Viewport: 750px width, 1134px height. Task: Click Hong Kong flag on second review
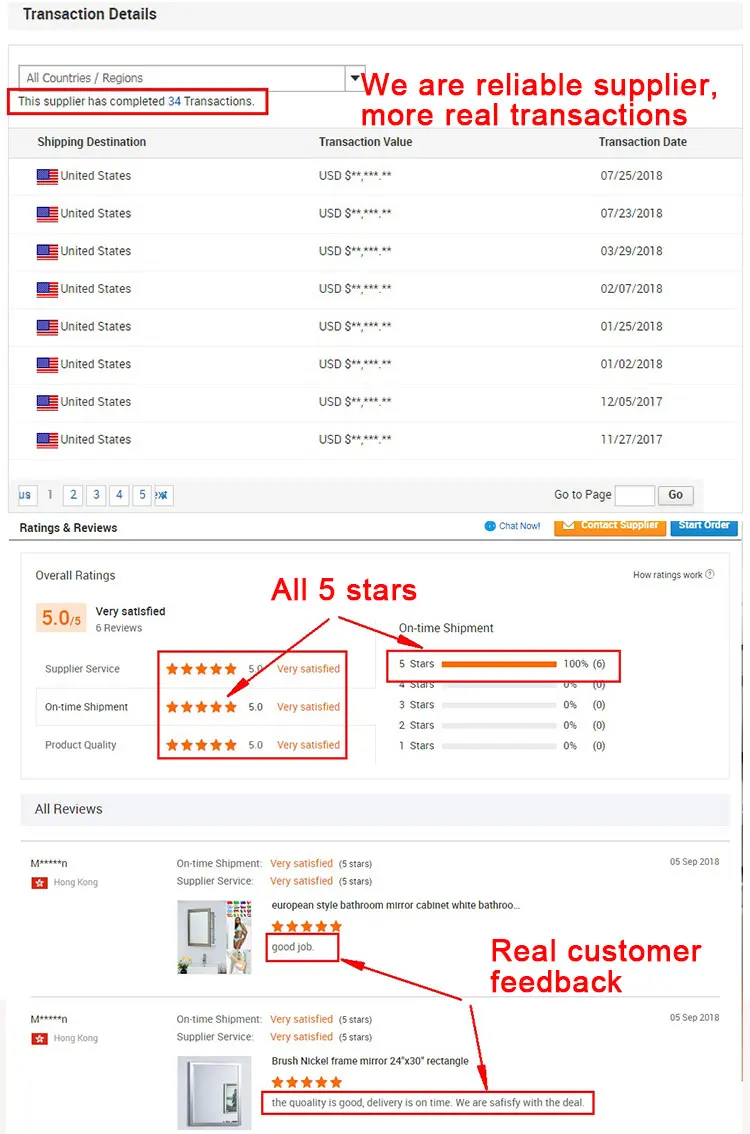pyautogui.click(x=39, y=1039)
